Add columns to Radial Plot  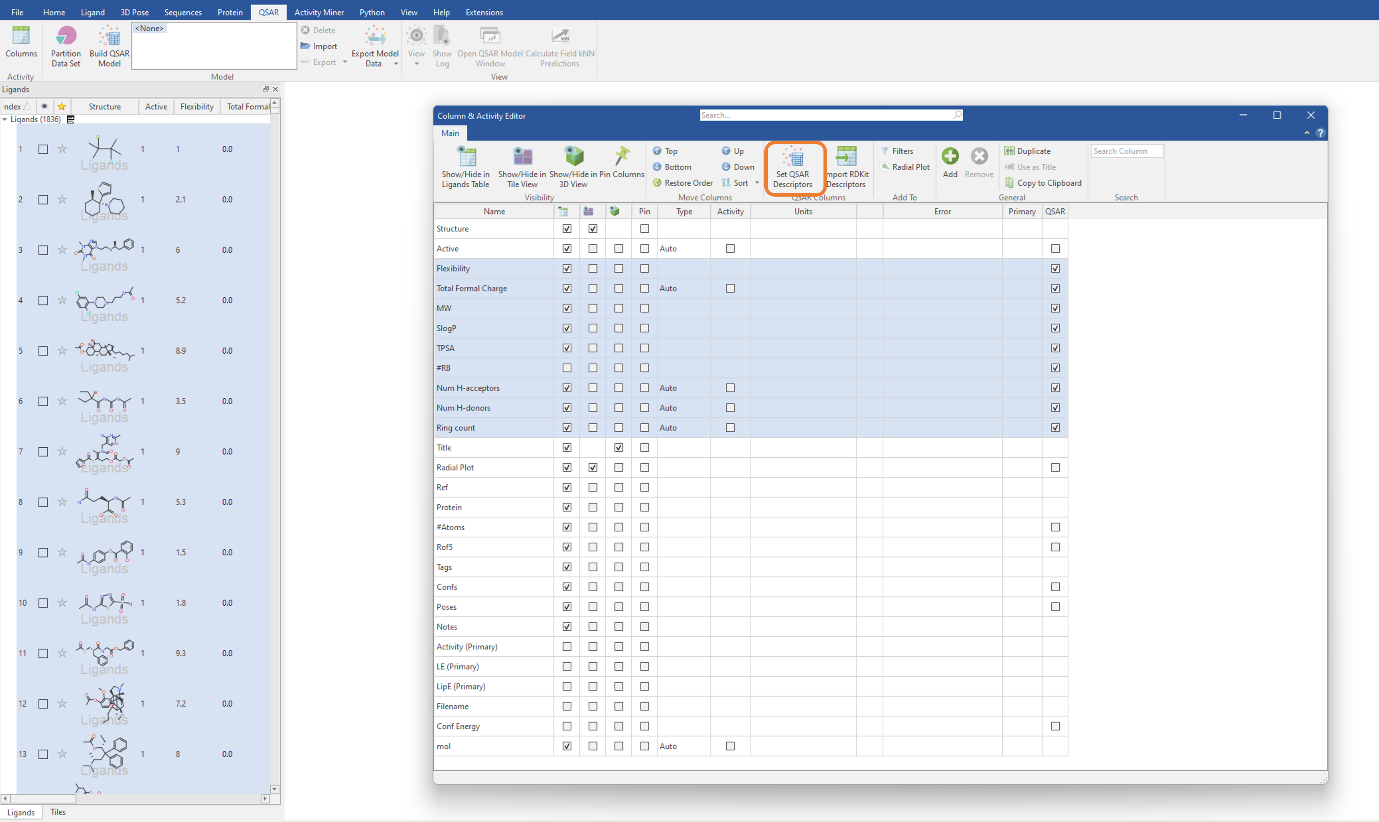click(x=905, y=167)
